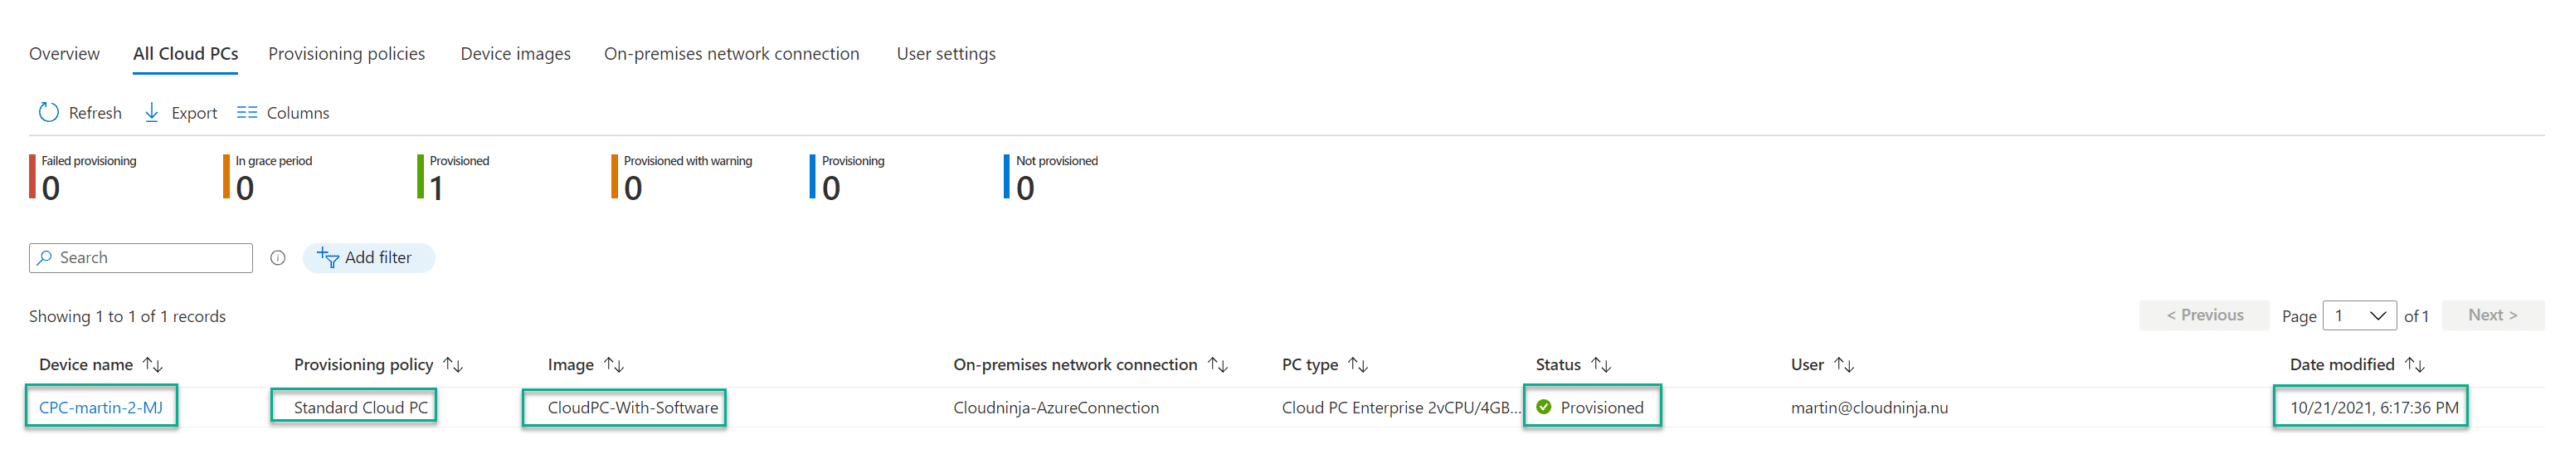Screen dimensions: 2560x464
Task: Click the Next page button
Action: [2492, 315]
